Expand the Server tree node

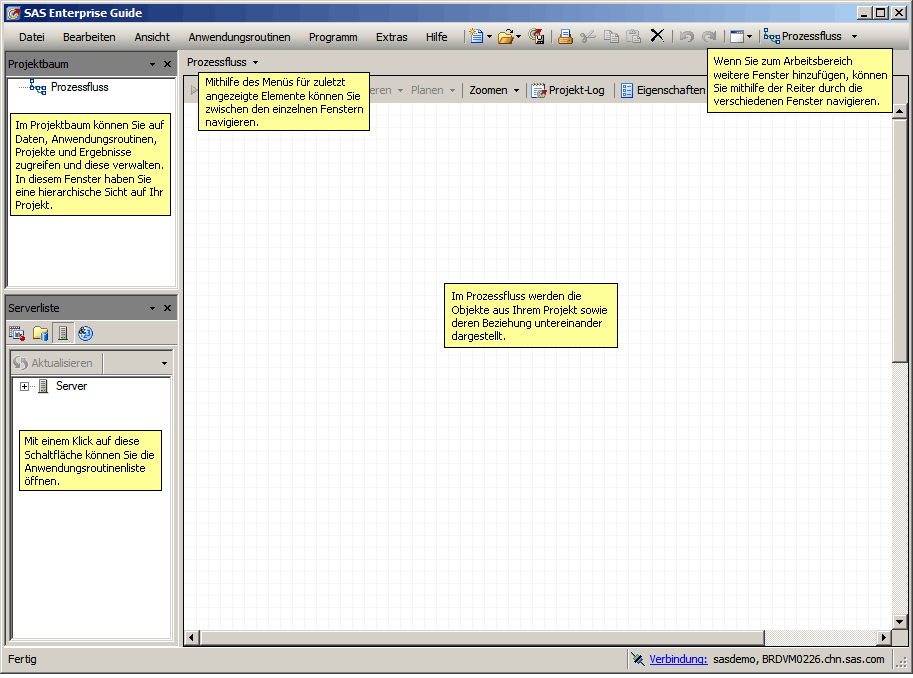[x=24, y=386]
